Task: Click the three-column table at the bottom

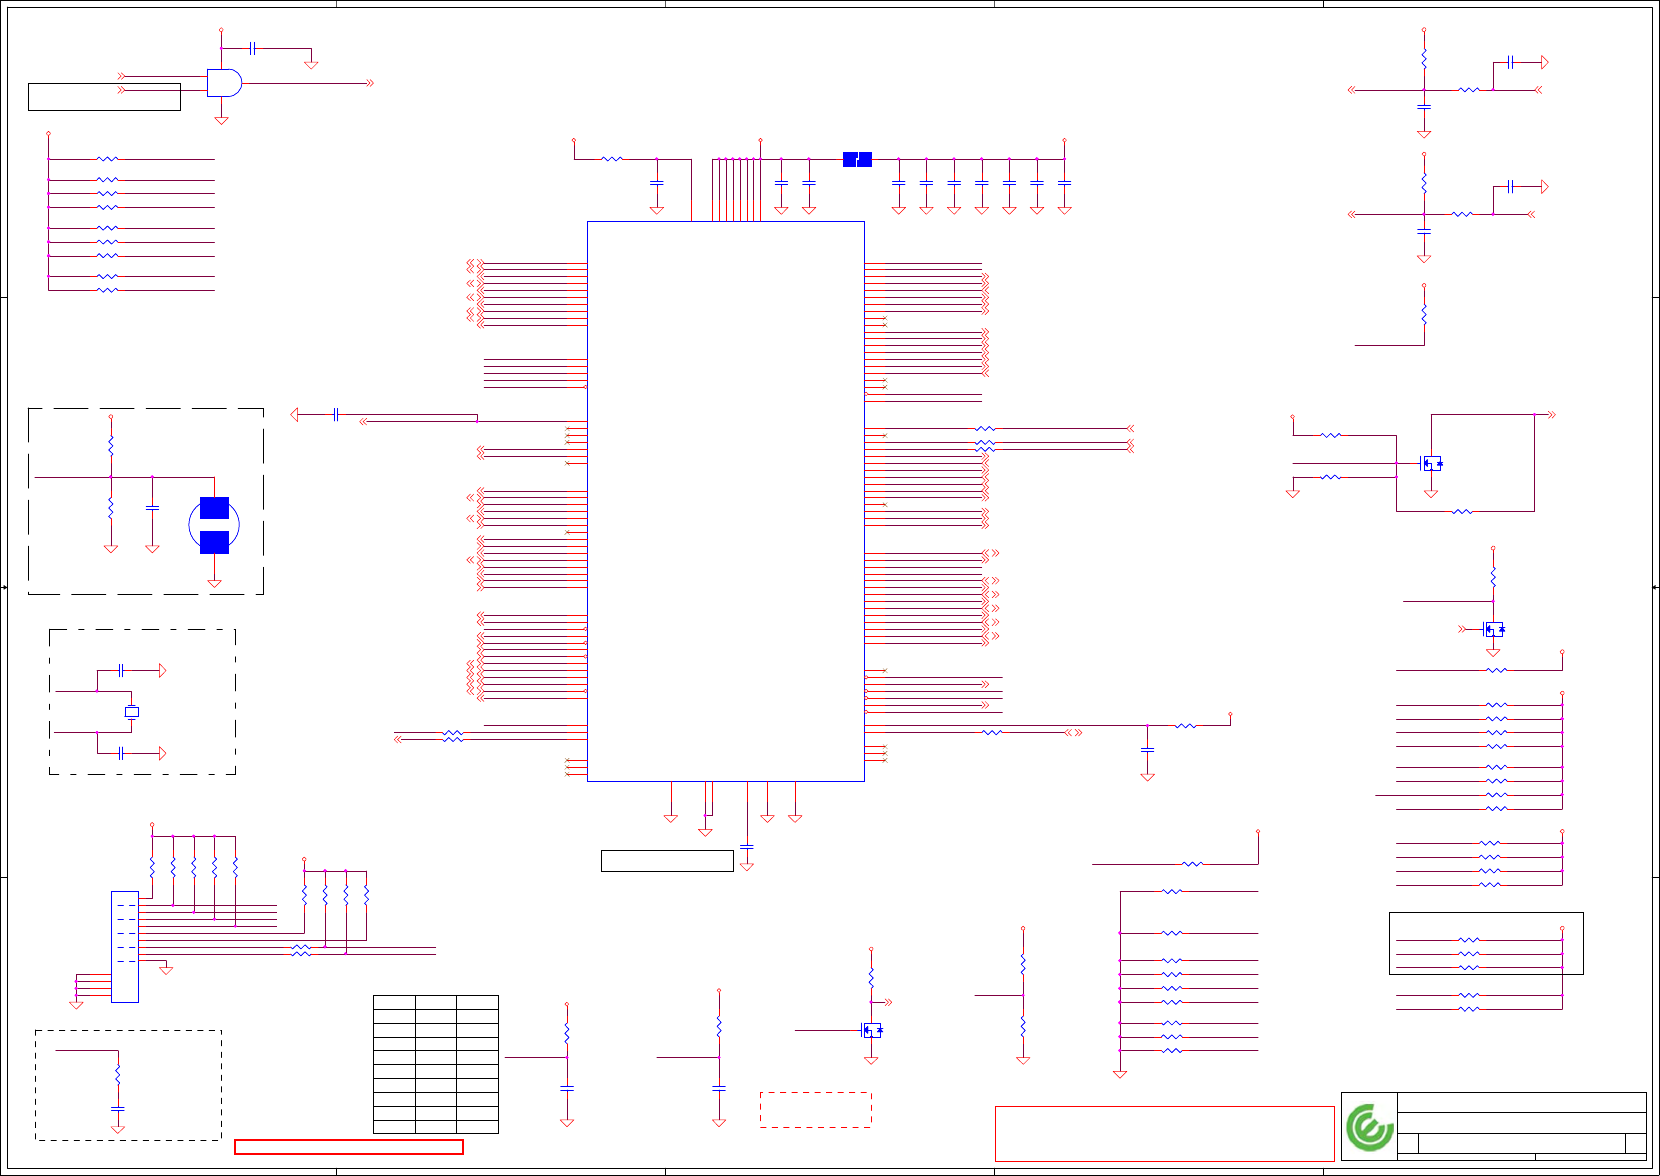Action: point(436,1064)
